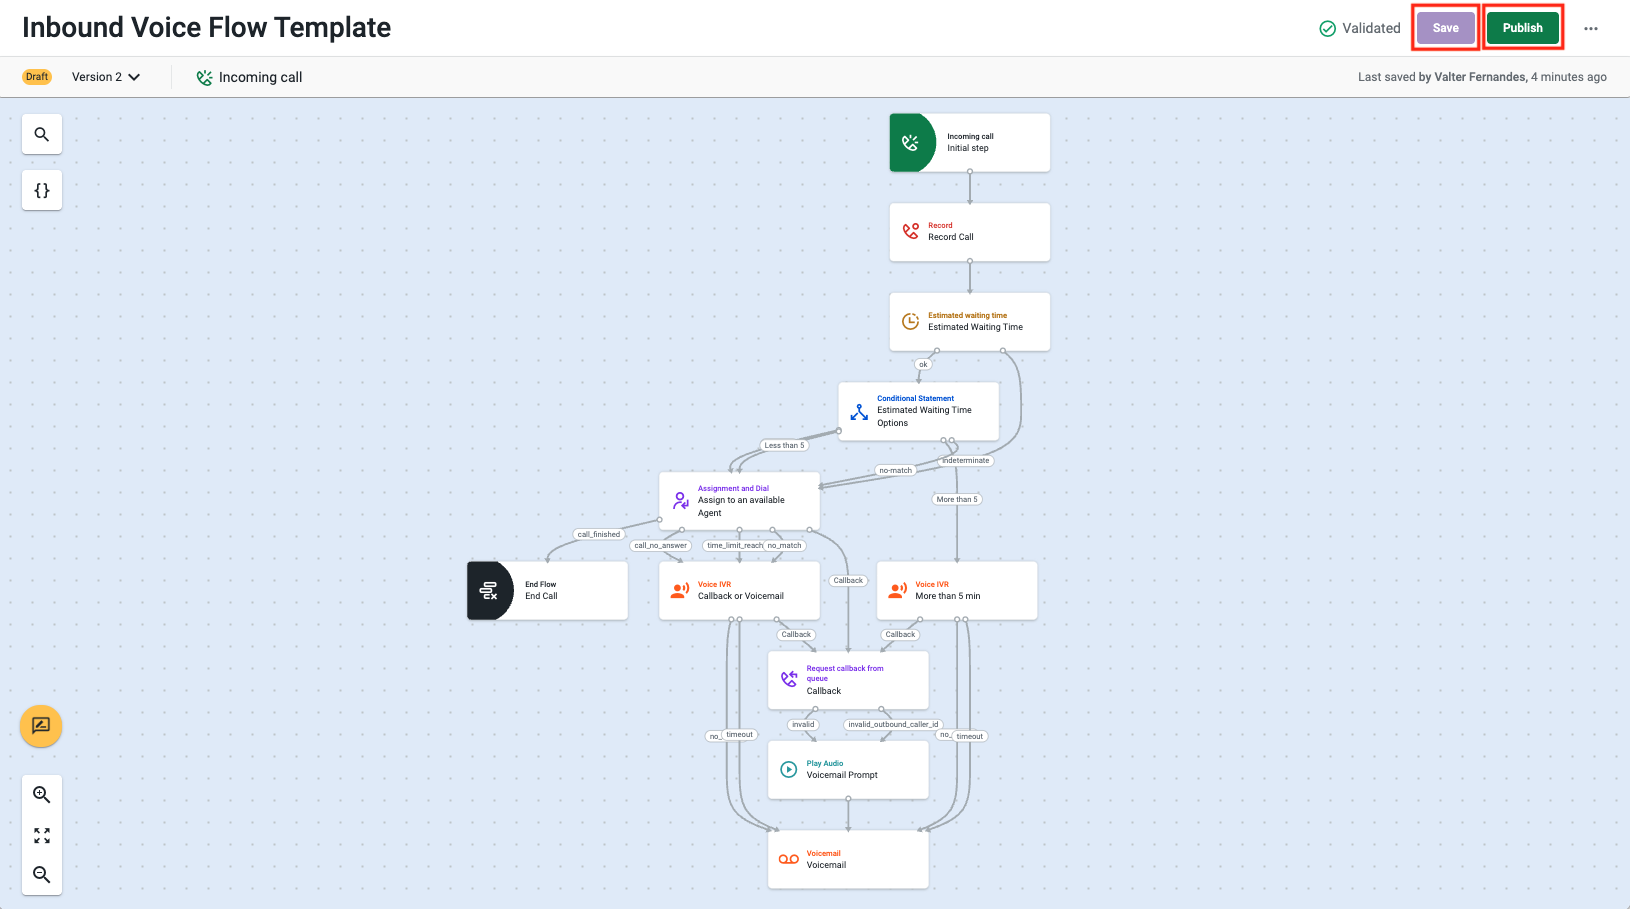Viewport: 1630px width, 909px height.
Task: Click the 'no-match' connection label
Action: click(x=896, y=470)
